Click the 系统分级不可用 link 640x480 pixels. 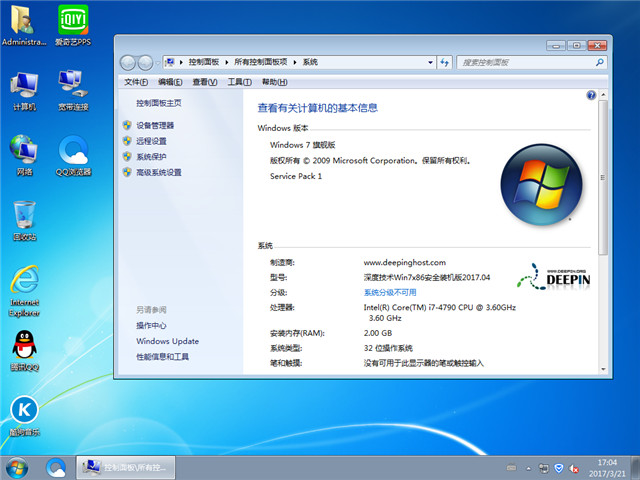coord(390,292)
